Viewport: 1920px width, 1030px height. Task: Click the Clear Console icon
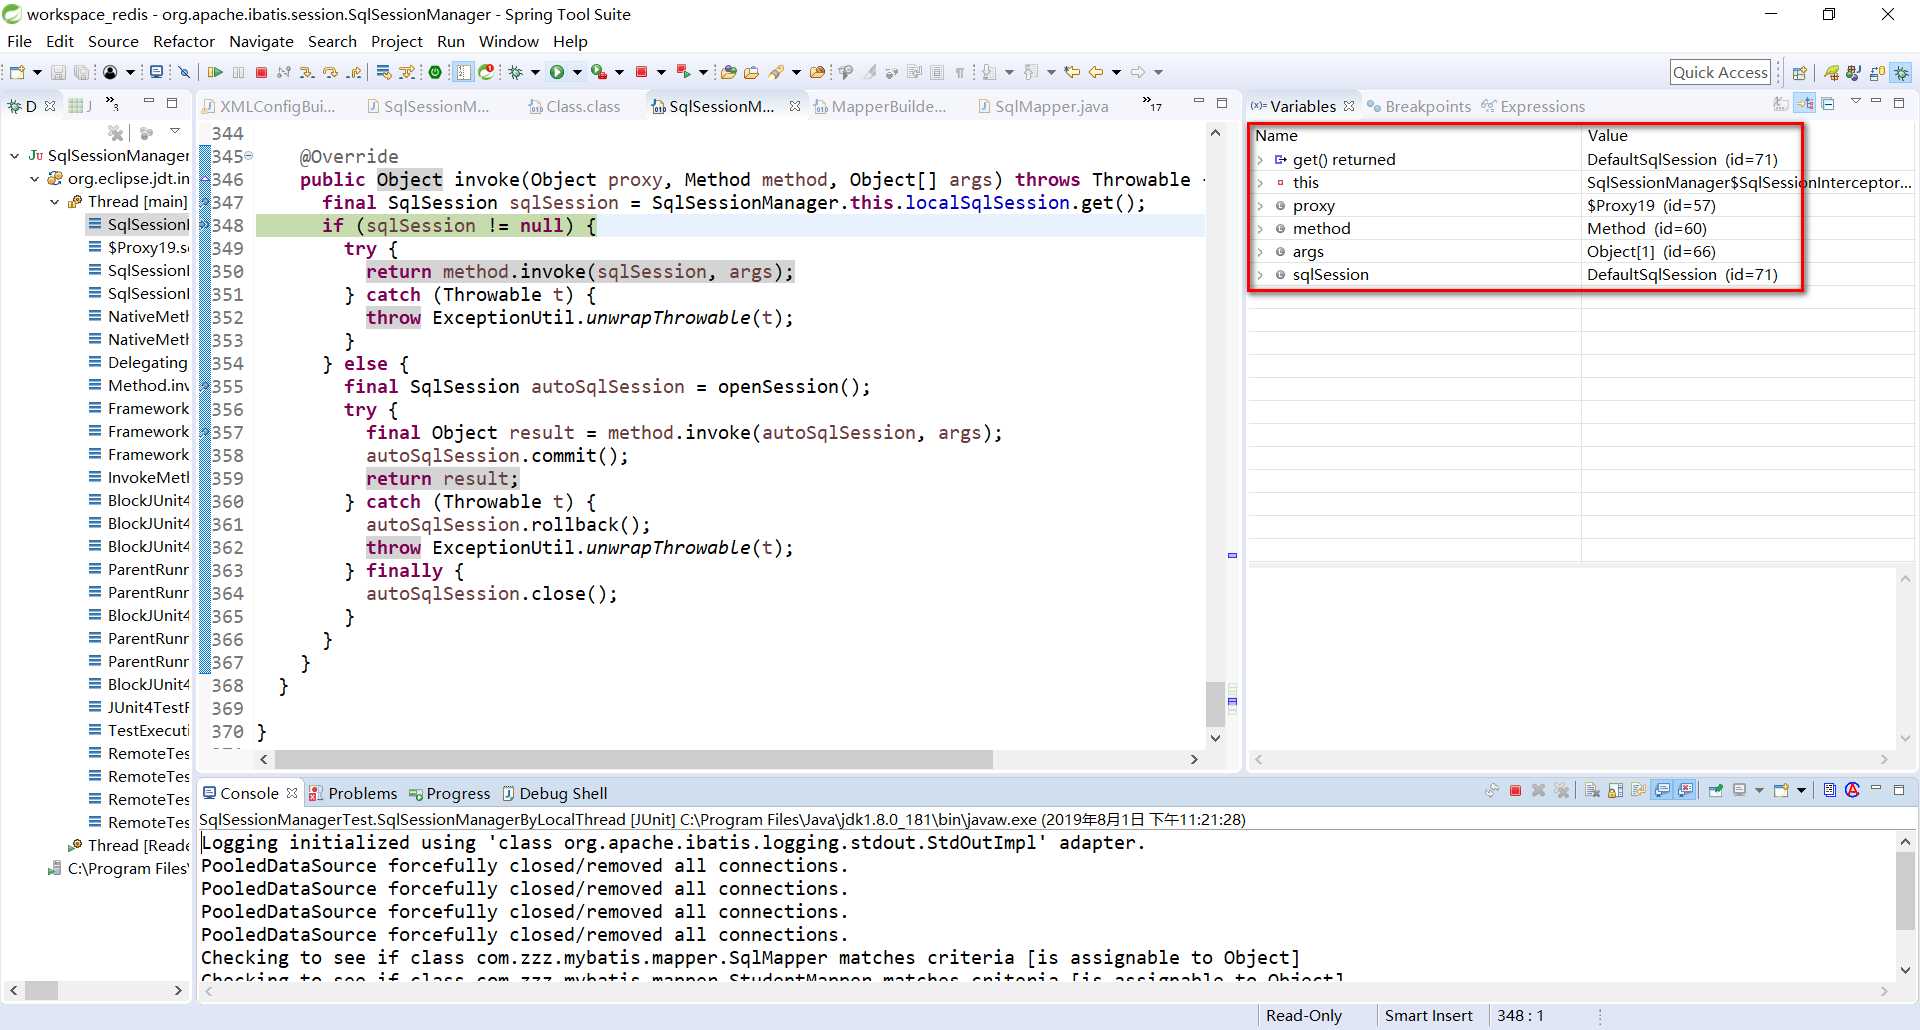pyautogui.click(x=1592, y=790)
